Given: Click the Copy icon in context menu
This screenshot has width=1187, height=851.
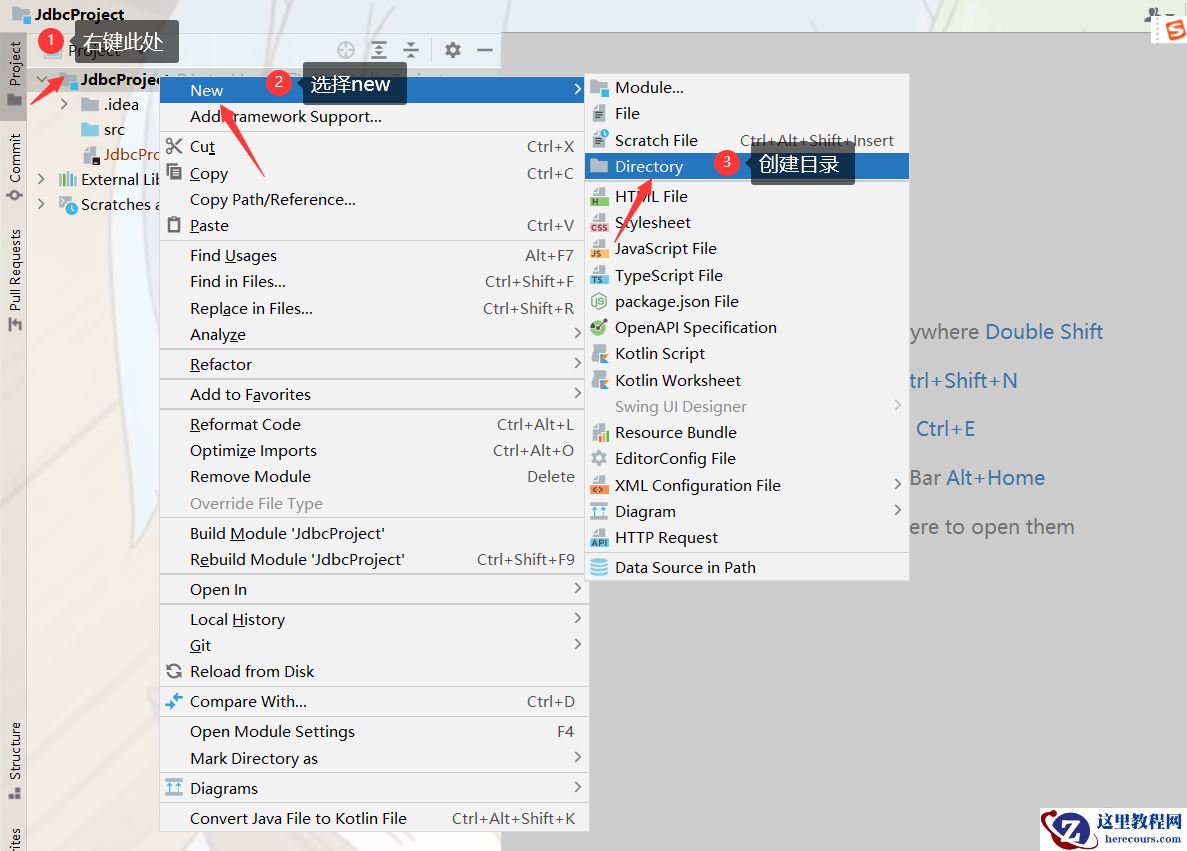Looking at the screenshot, I should (174, 172).
